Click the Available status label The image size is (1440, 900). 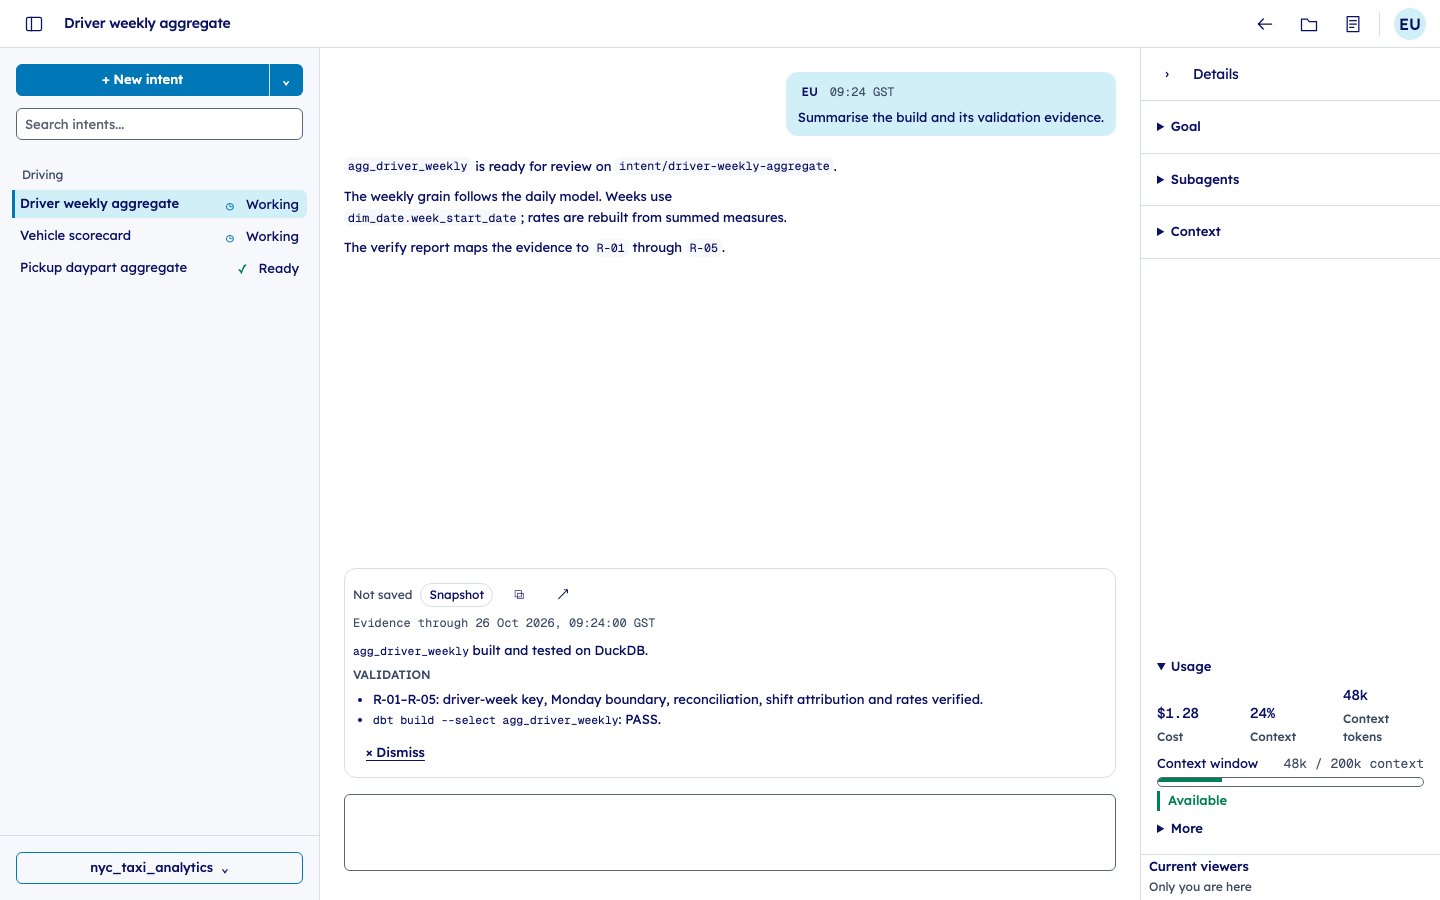click(1197, 801)
